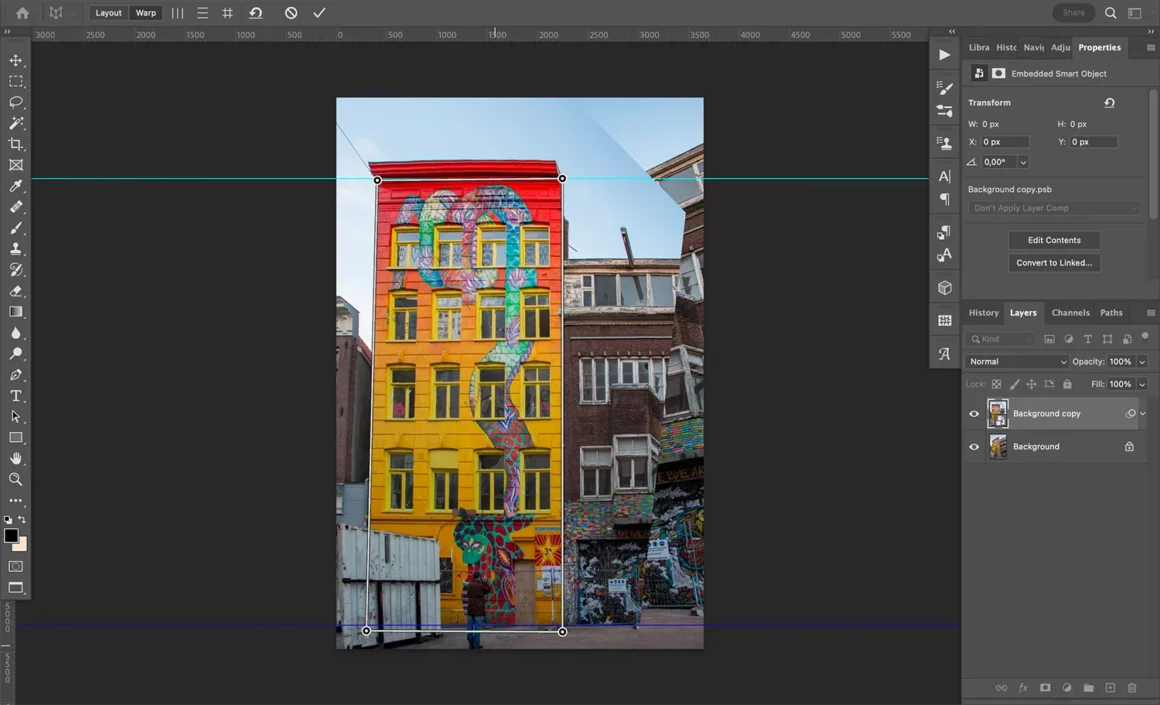Image resolution: width=1160 pixels, height=705 pixels.
Task: Select the Crop tool
Action: 16,144
